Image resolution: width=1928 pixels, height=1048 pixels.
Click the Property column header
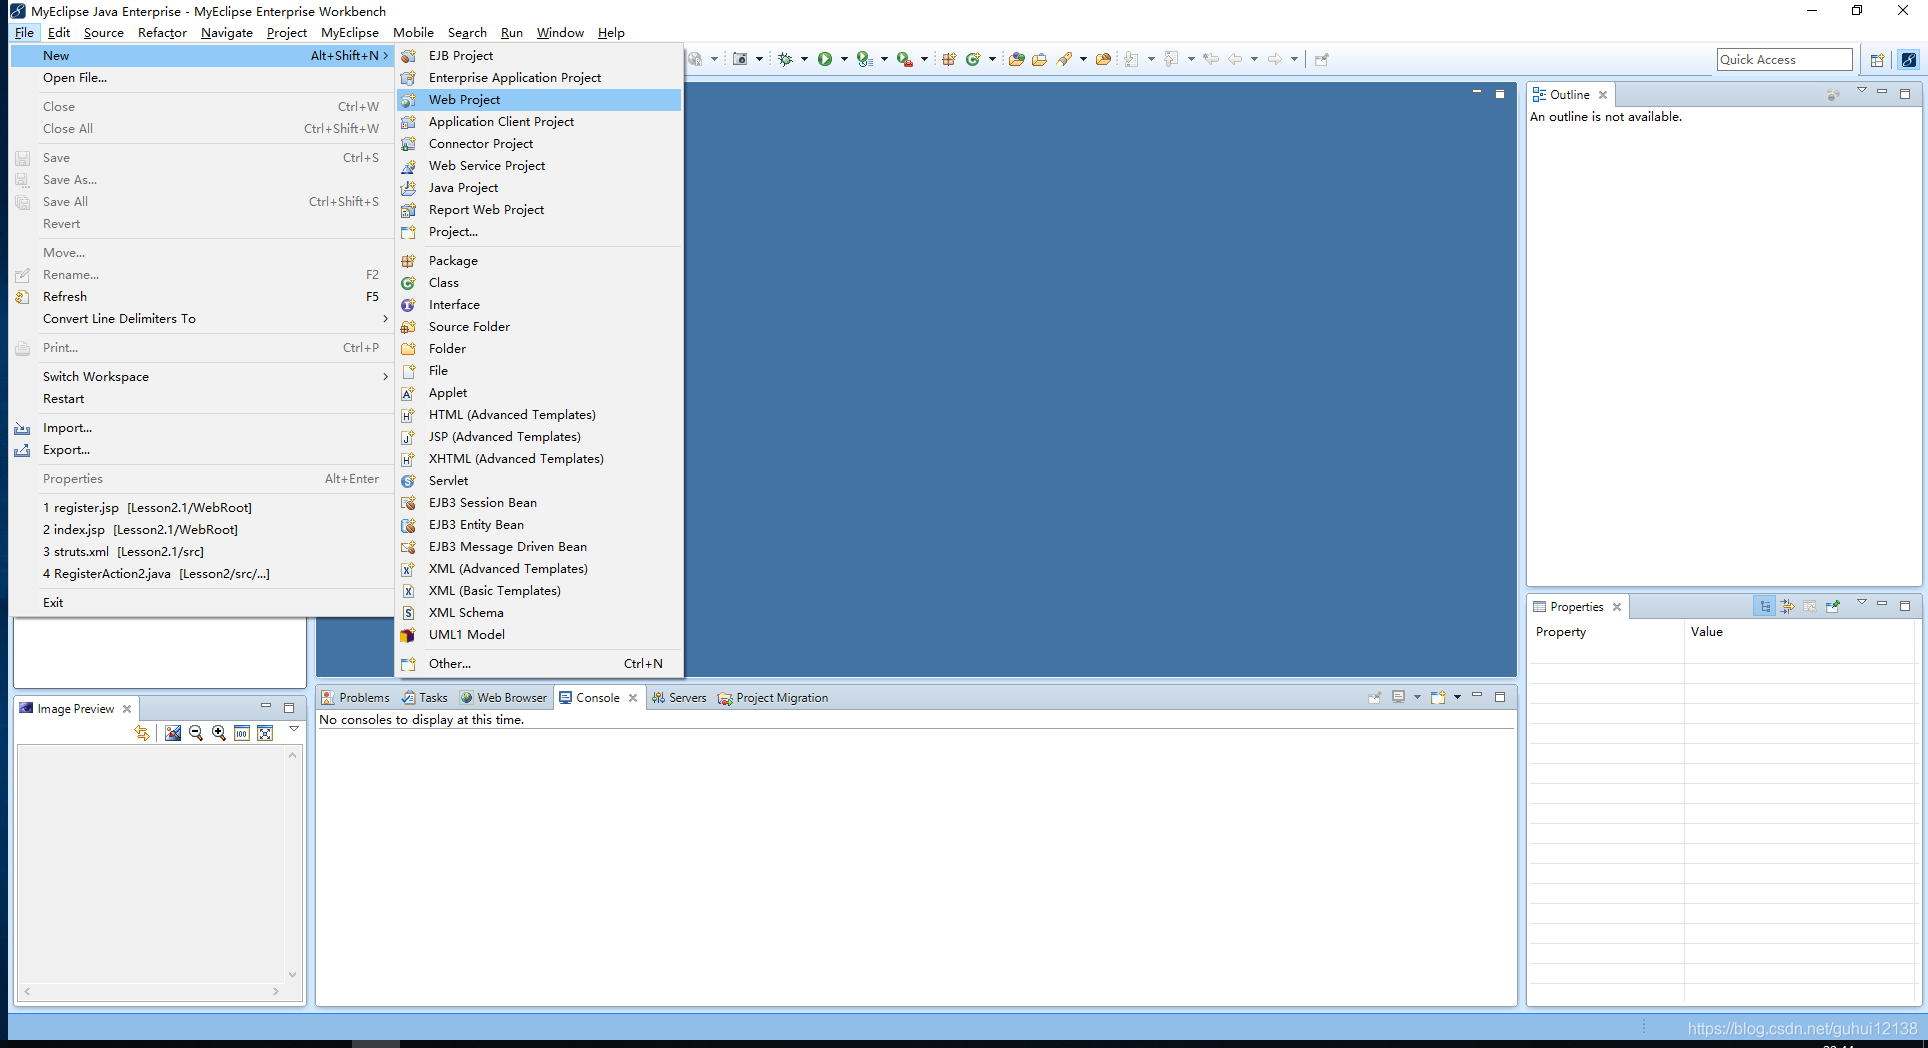(1606, 631)
